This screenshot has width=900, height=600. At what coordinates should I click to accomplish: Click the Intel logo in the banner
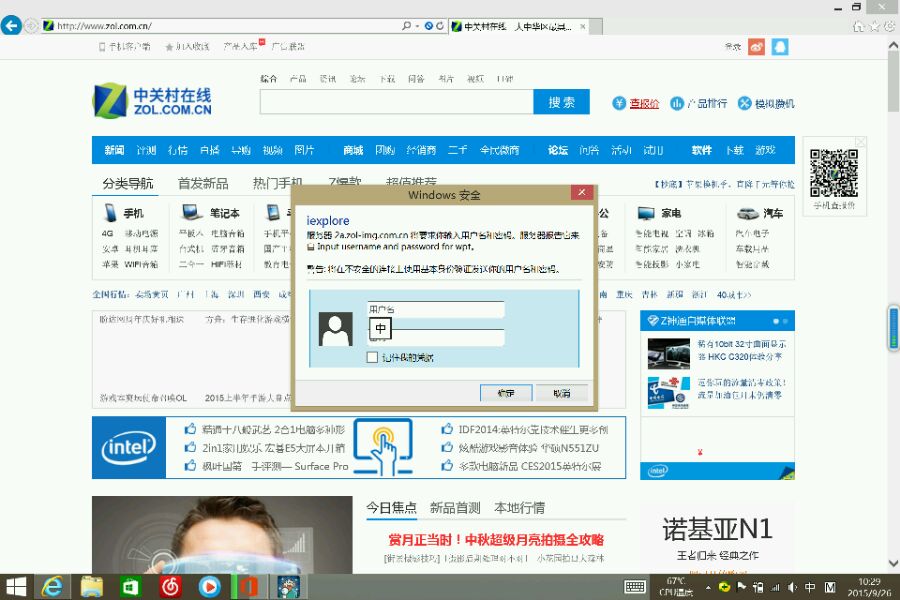129,448
